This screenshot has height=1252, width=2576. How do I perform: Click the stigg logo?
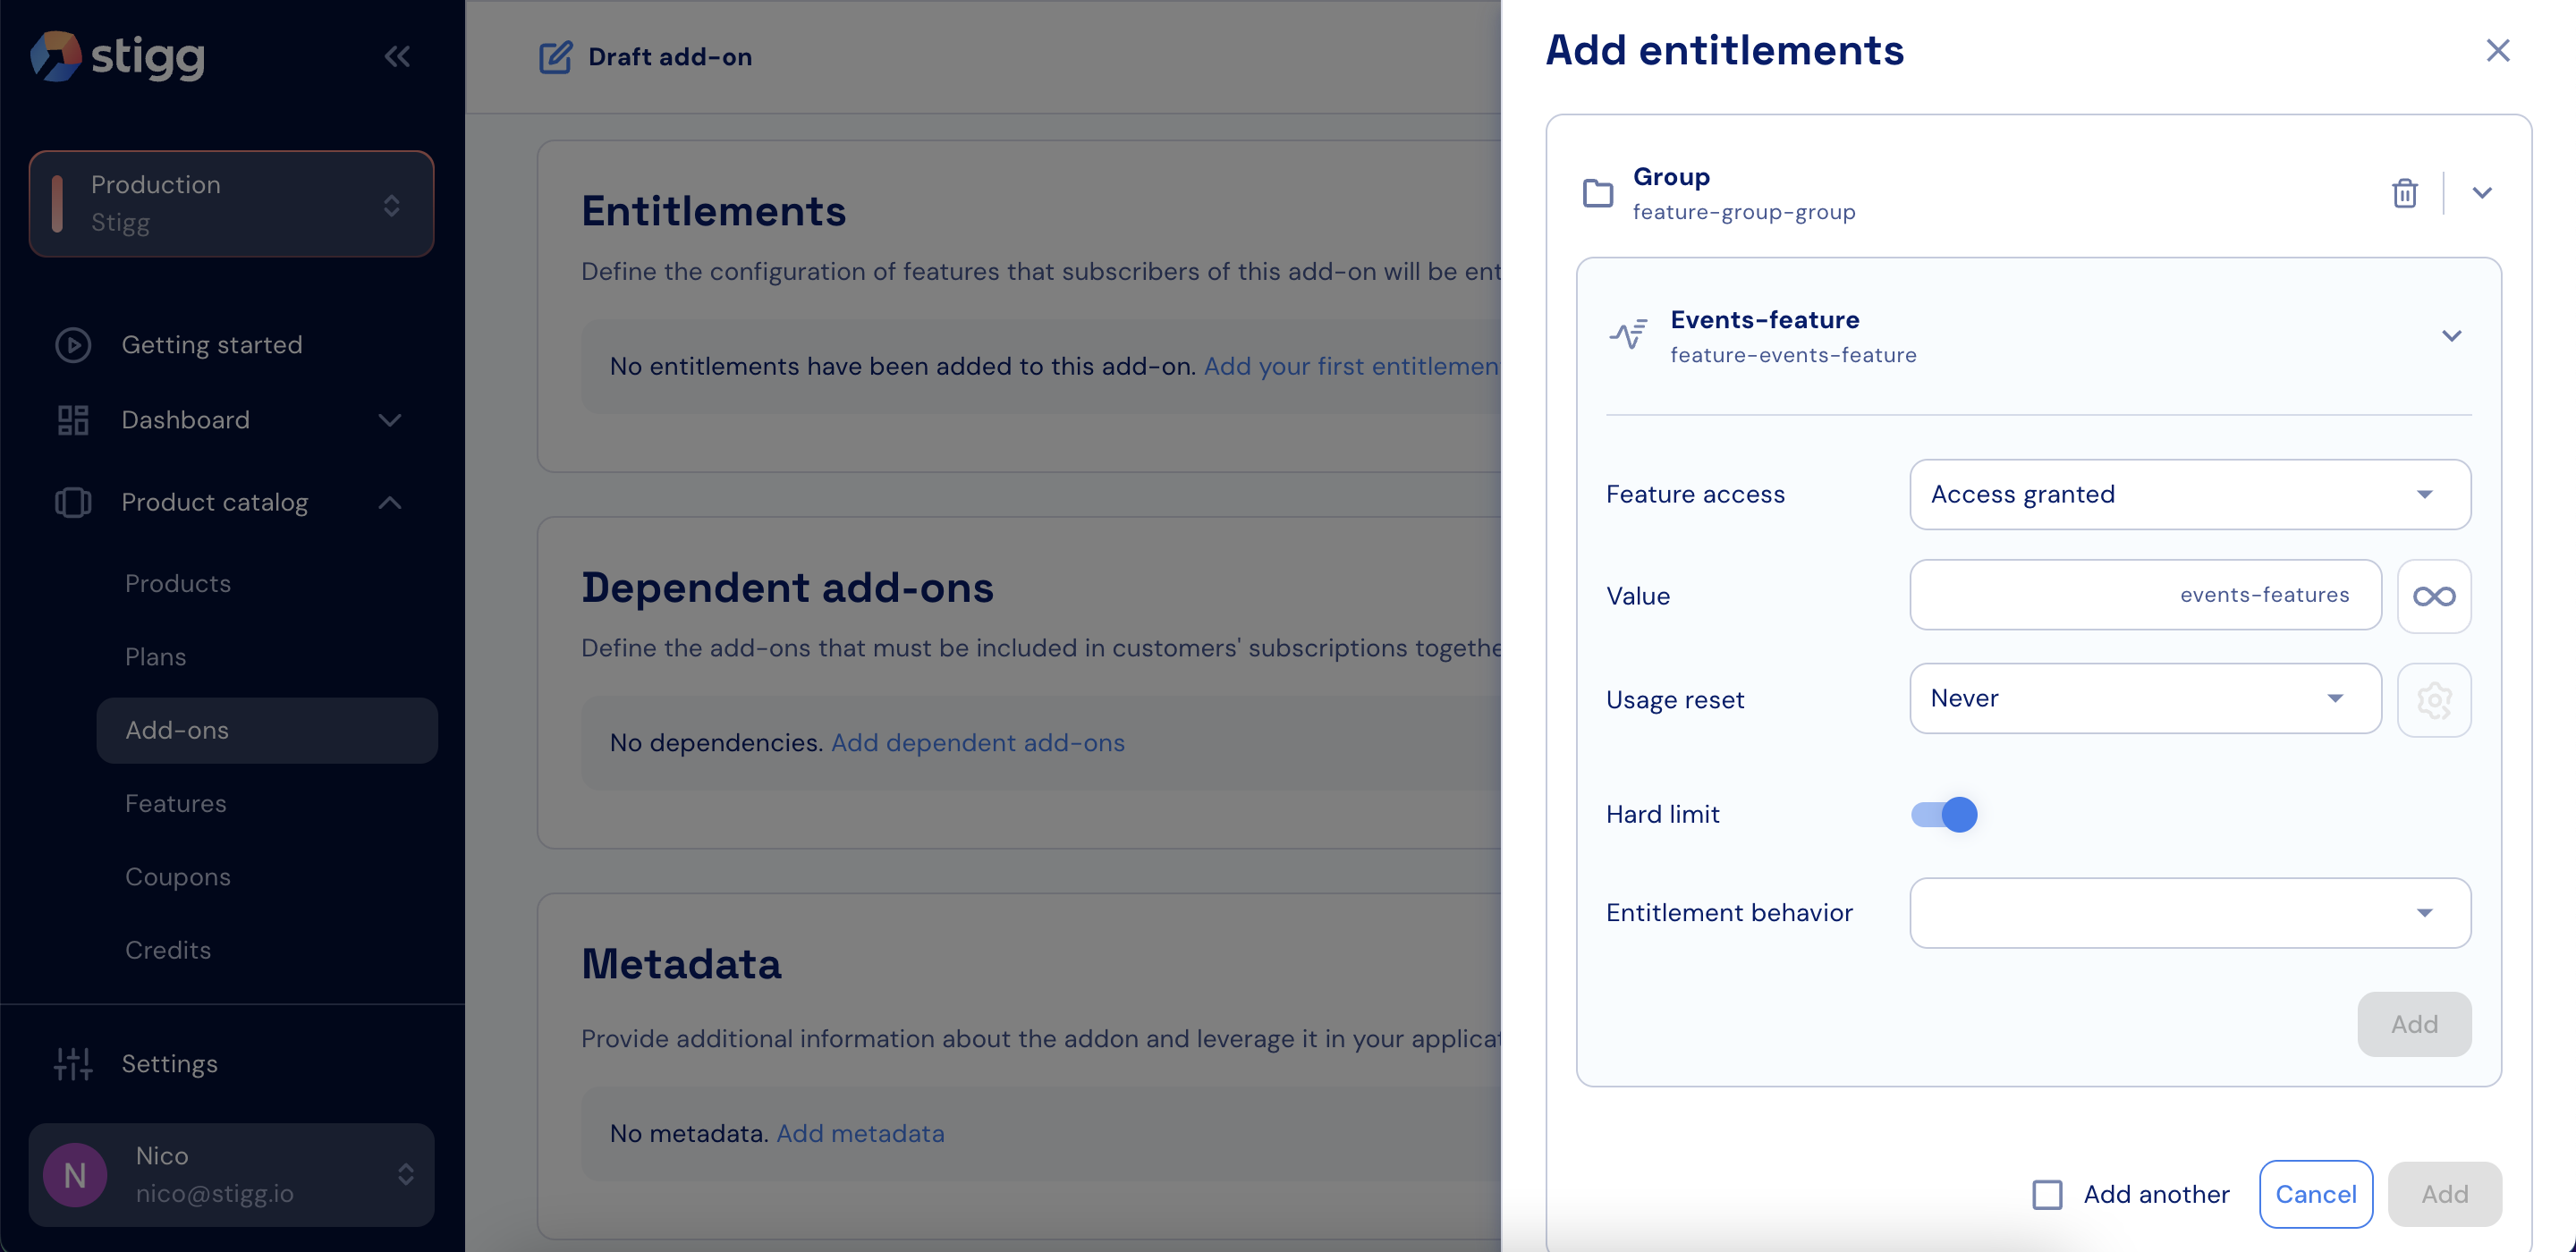tap(118, 56)
